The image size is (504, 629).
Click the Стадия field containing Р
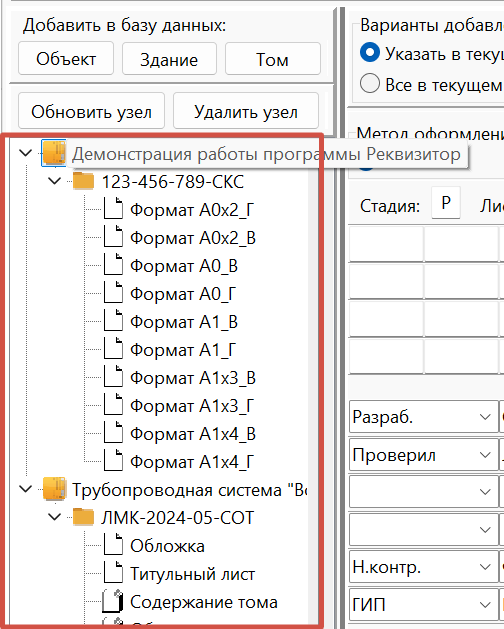[x=445, y=203]
